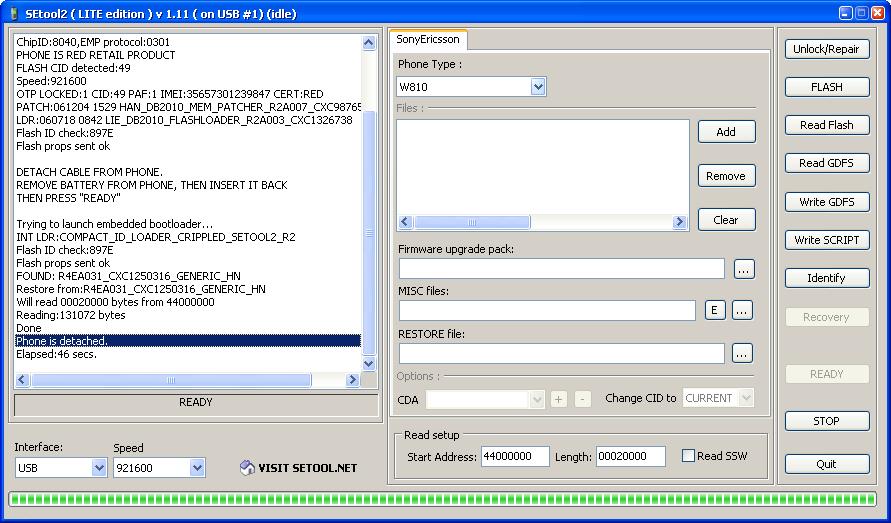Select the SonyEricsson tab

pos(428,39)
